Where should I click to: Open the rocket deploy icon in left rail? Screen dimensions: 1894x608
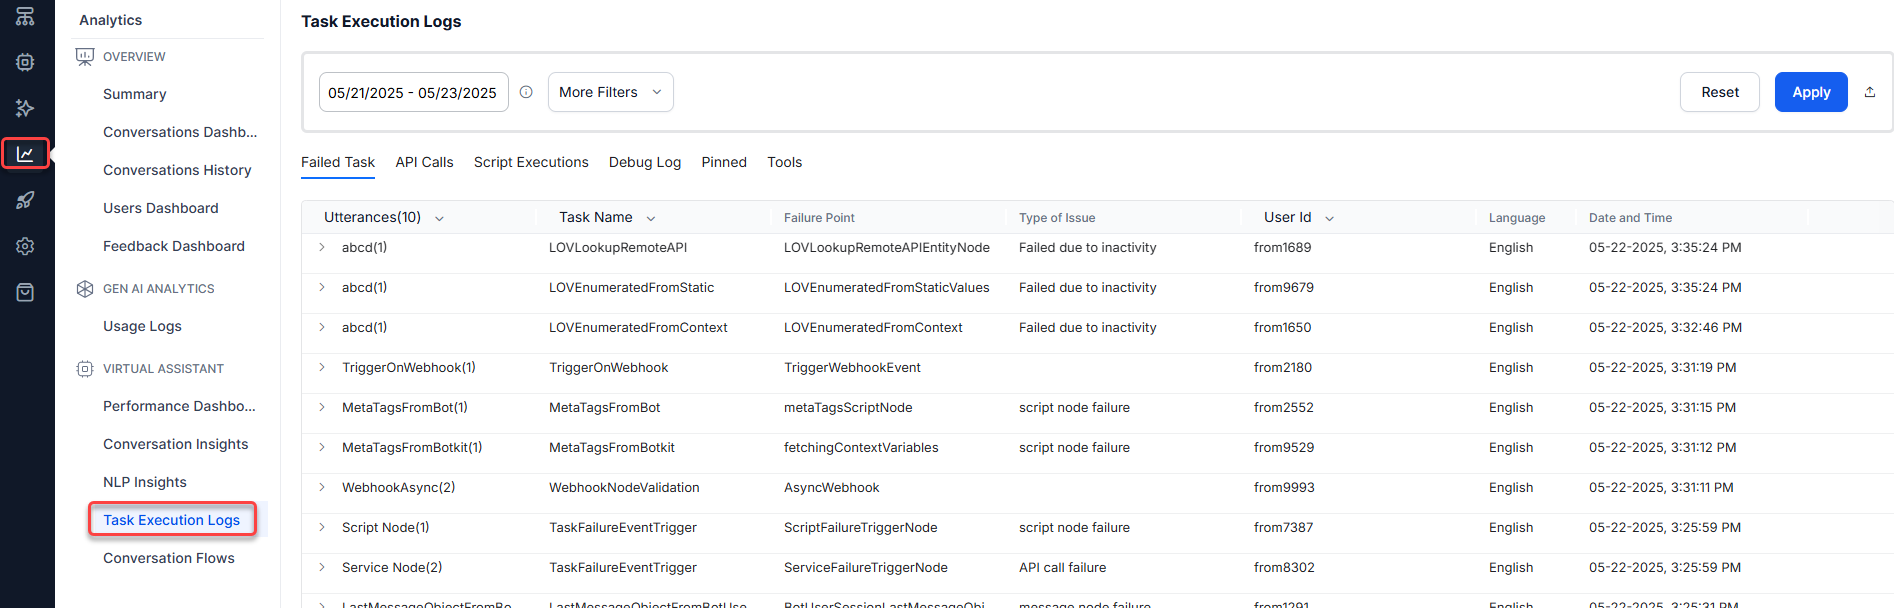(x=25, y=200)
